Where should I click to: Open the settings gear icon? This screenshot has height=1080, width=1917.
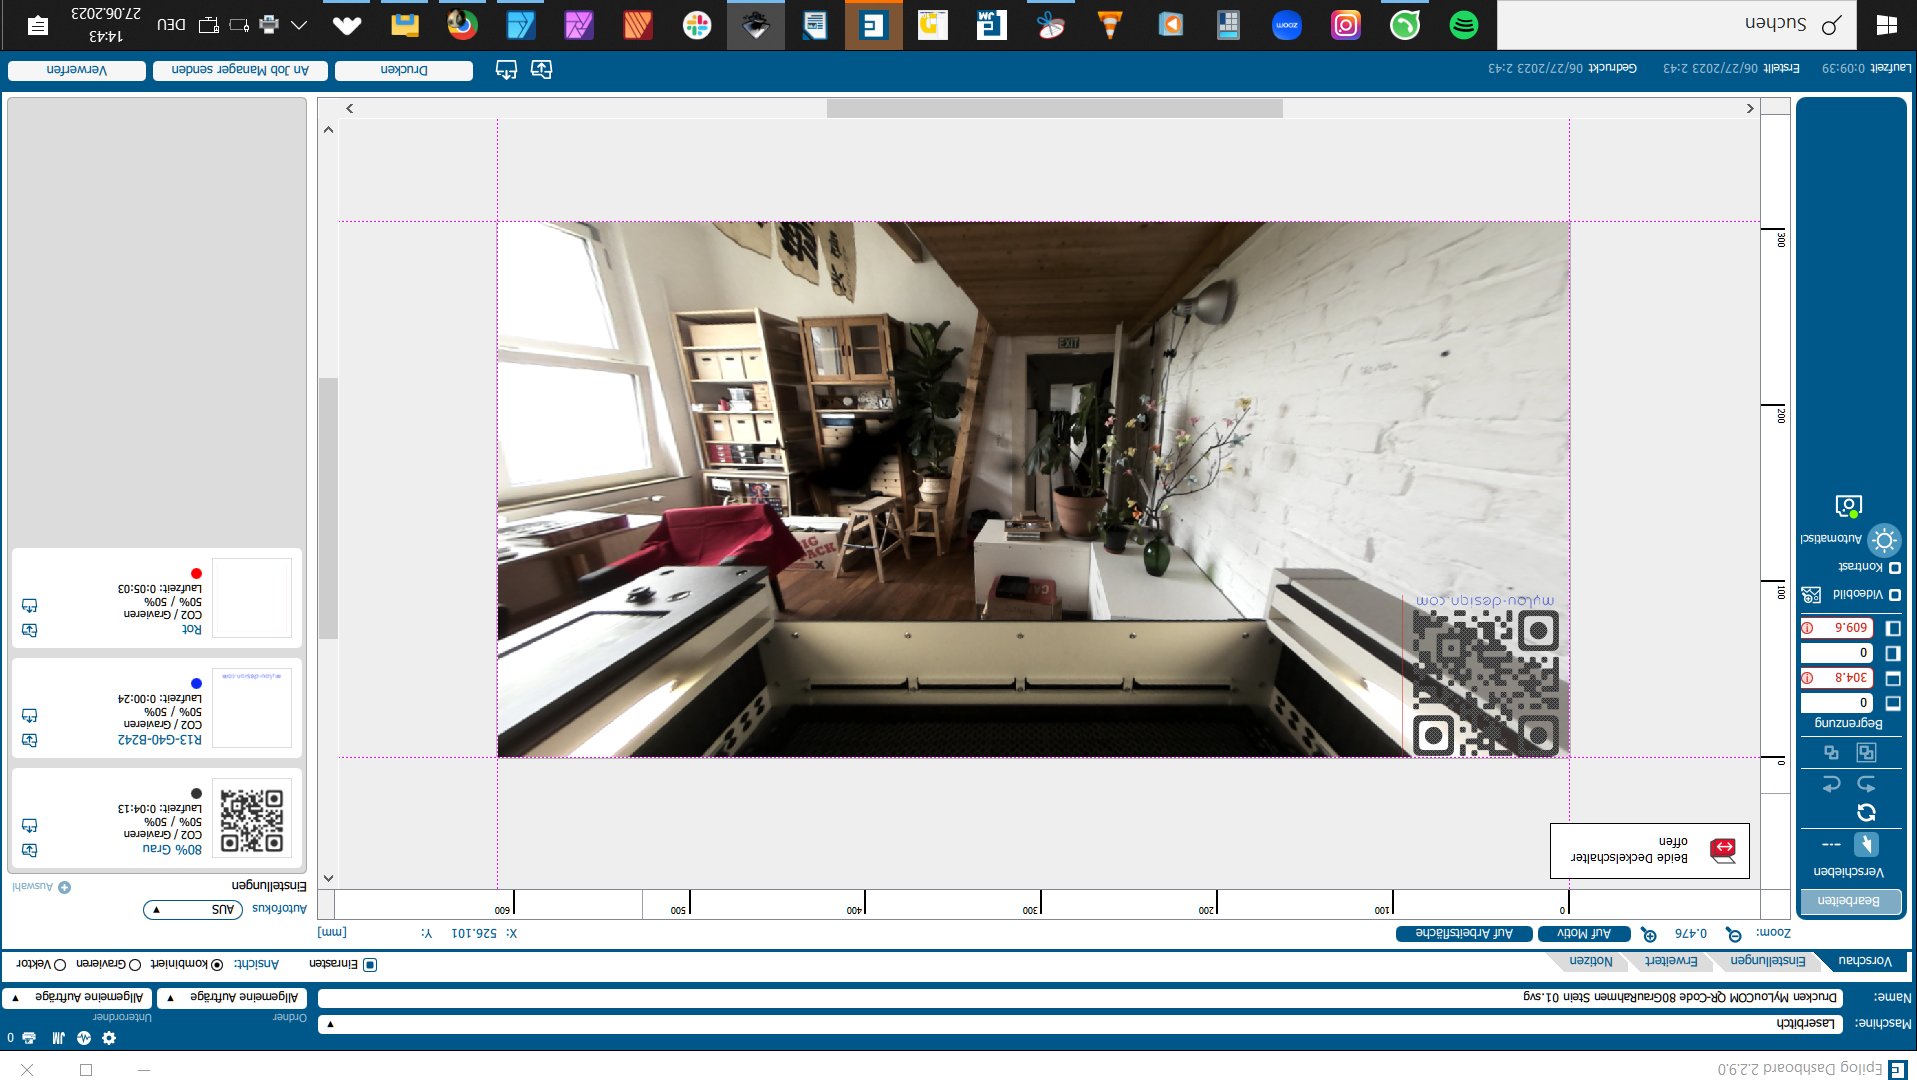click(109, 1038)
